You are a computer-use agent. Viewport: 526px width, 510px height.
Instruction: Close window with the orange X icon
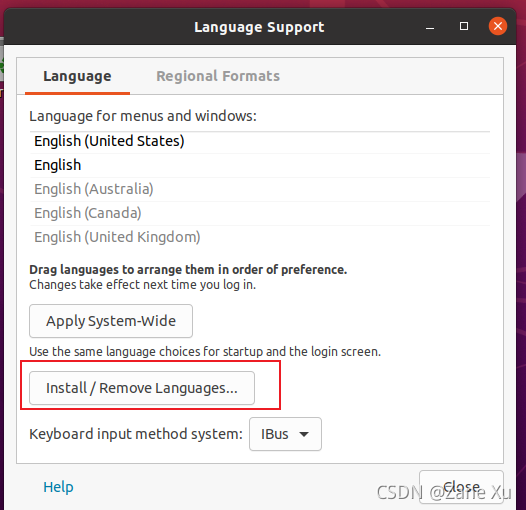coord(498,26)
